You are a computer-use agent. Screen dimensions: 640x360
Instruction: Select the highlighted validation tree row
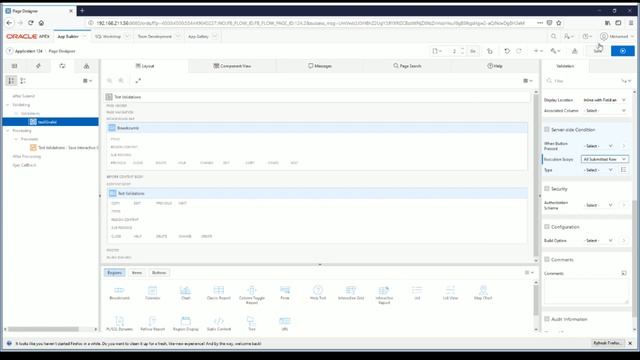pyautogui.click(x=51, y=122)
